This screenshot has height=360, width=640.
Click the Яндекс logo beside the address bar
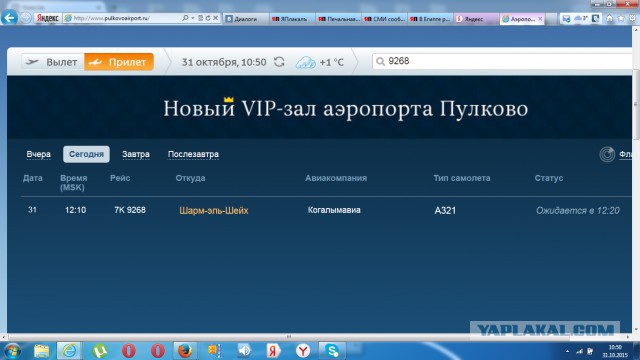coord(47,18)
